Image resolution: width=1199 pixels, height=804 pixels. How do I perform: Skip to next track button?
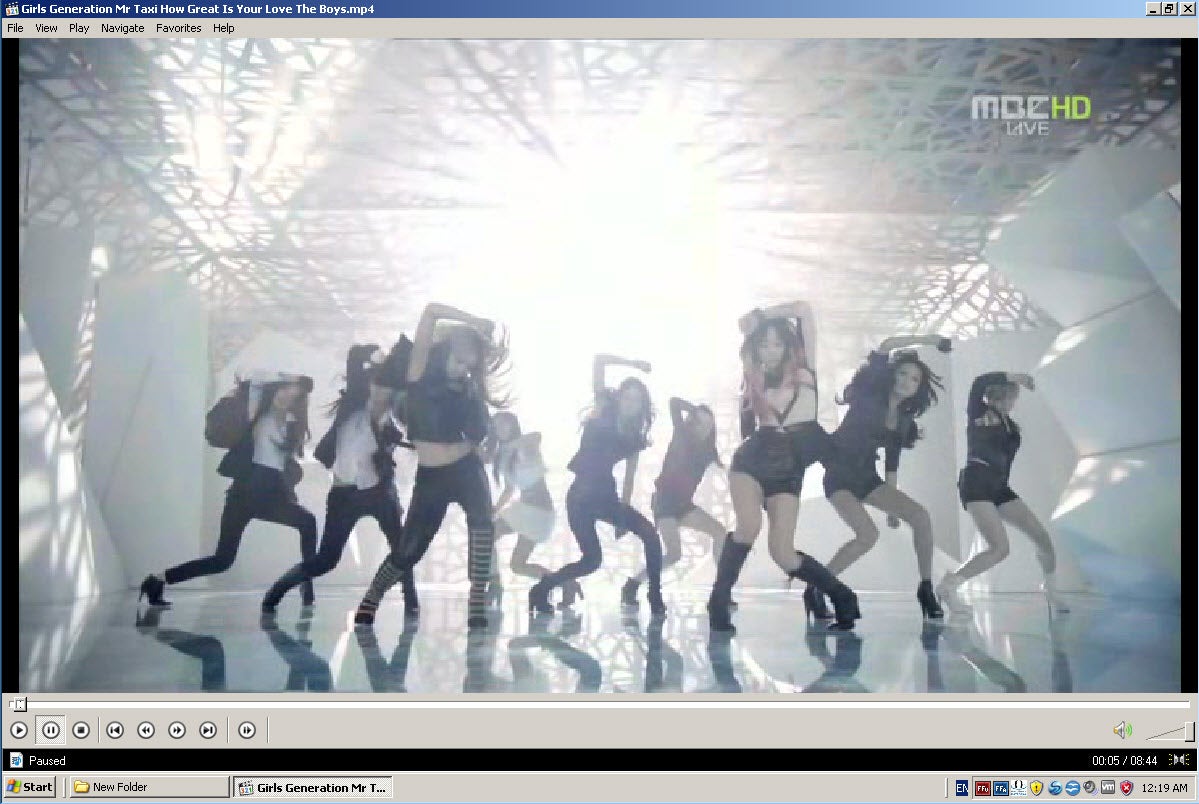pyautogui.click(x=208, y=730)
